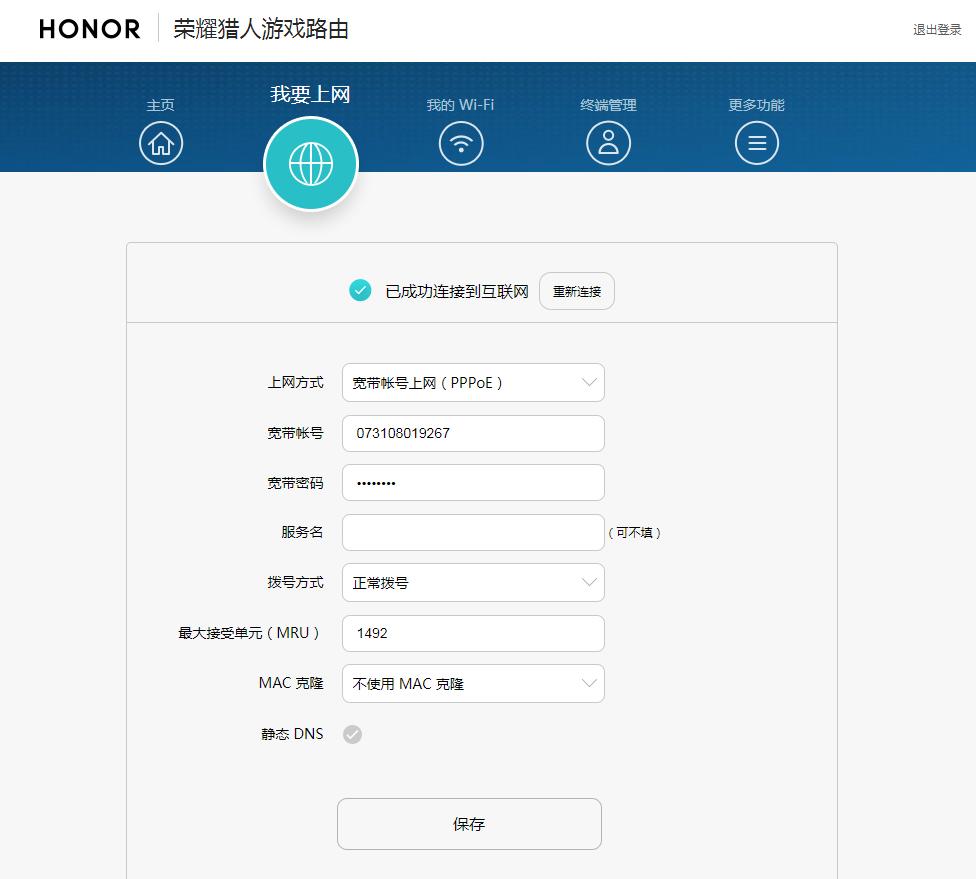Click the HONOR logo
The image size is (976, 879).
point(88,29)
